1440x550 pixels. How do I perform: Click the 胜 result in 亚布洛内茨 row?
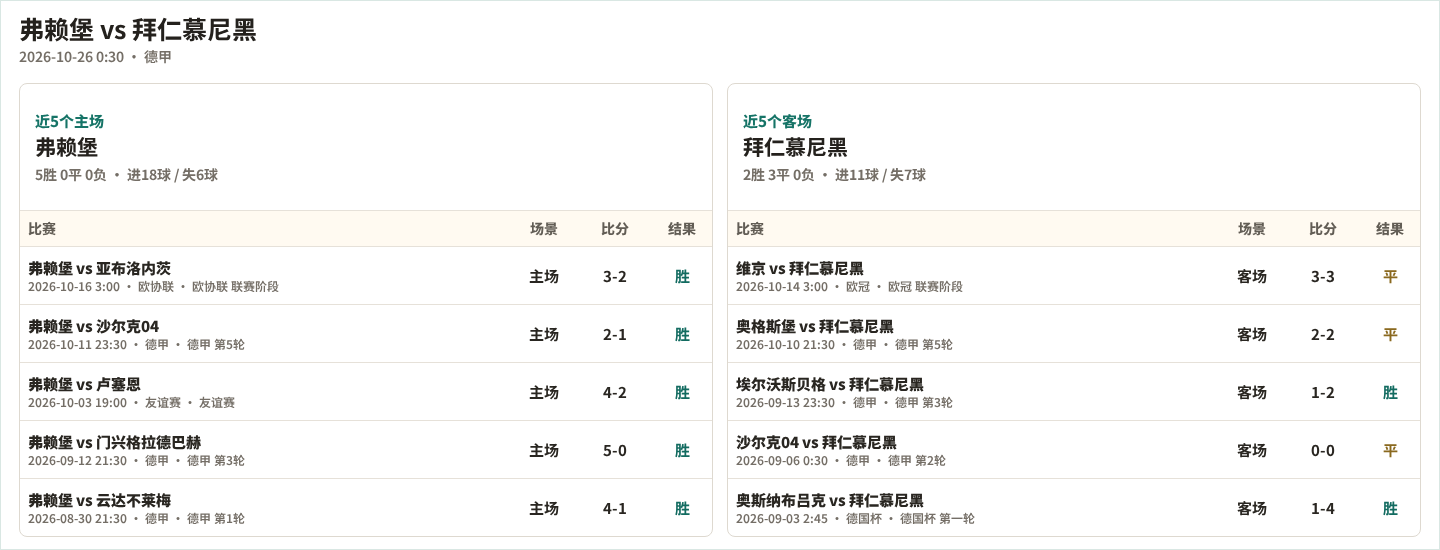tap(682, 276)
